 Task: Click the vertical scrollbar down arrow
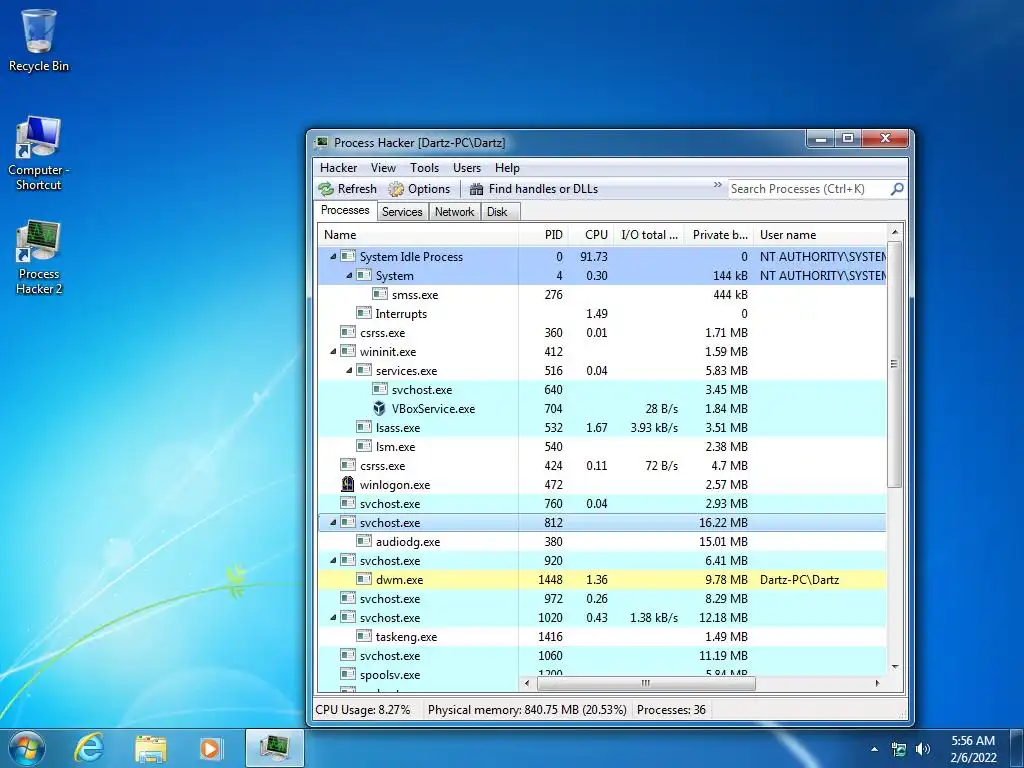[x=895, y=667]
